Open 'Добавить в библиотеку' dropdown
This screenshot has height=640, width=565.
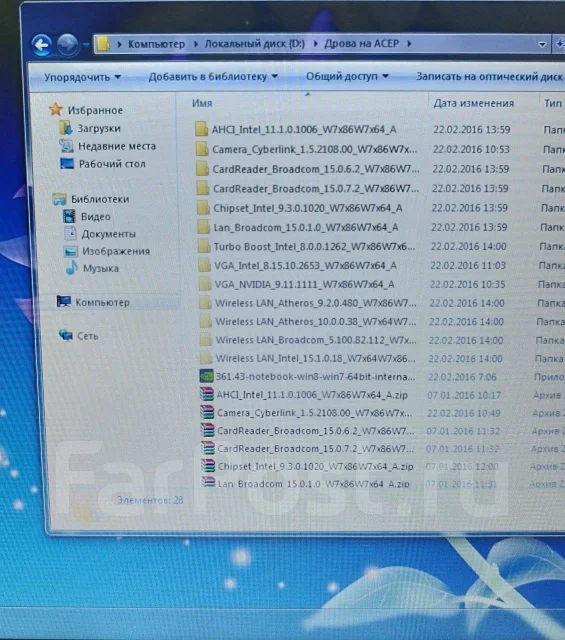coord(213,76)
